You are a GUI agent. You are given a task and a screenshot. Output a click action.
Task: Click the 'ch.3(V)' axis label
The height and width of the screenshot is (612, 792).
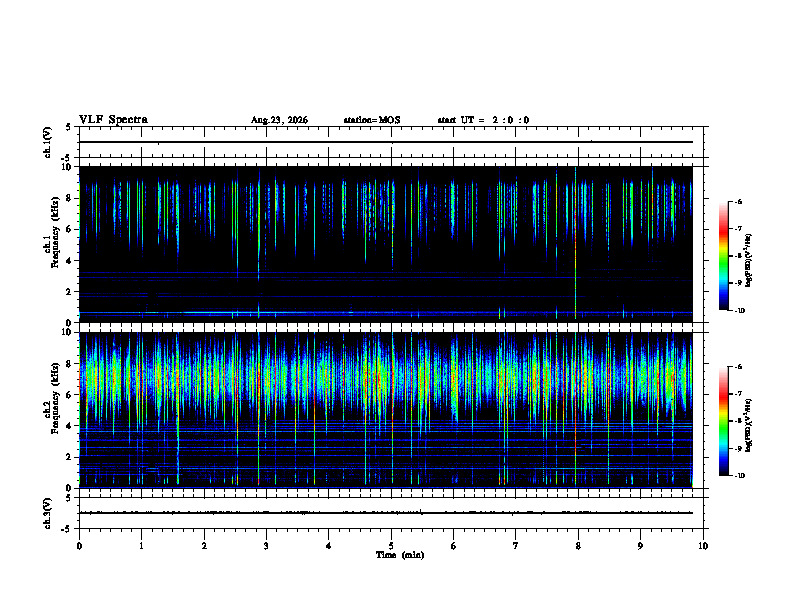click(x=48, y=513)
